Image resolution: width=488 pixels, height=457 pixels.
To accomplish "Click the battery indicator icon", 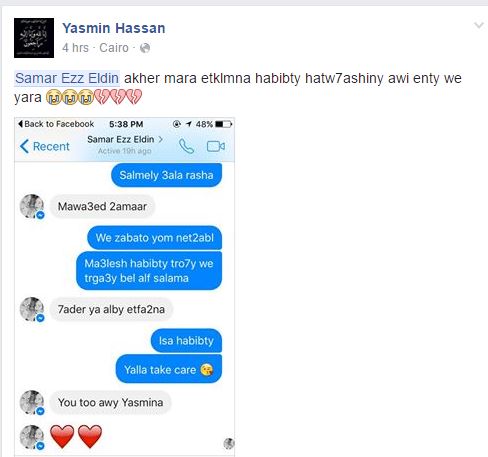I will (x=223, y=124).
